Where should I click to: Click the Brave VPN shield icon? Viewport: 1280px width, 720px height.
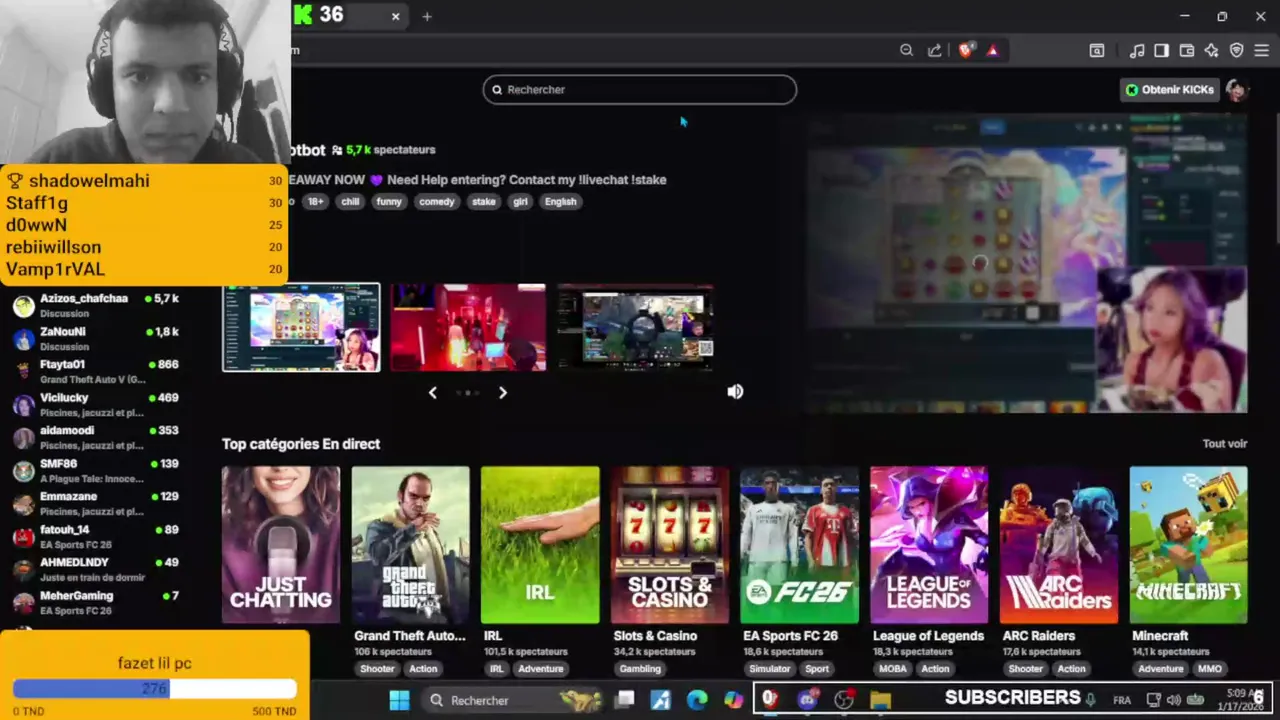(x=1236, y=50)
